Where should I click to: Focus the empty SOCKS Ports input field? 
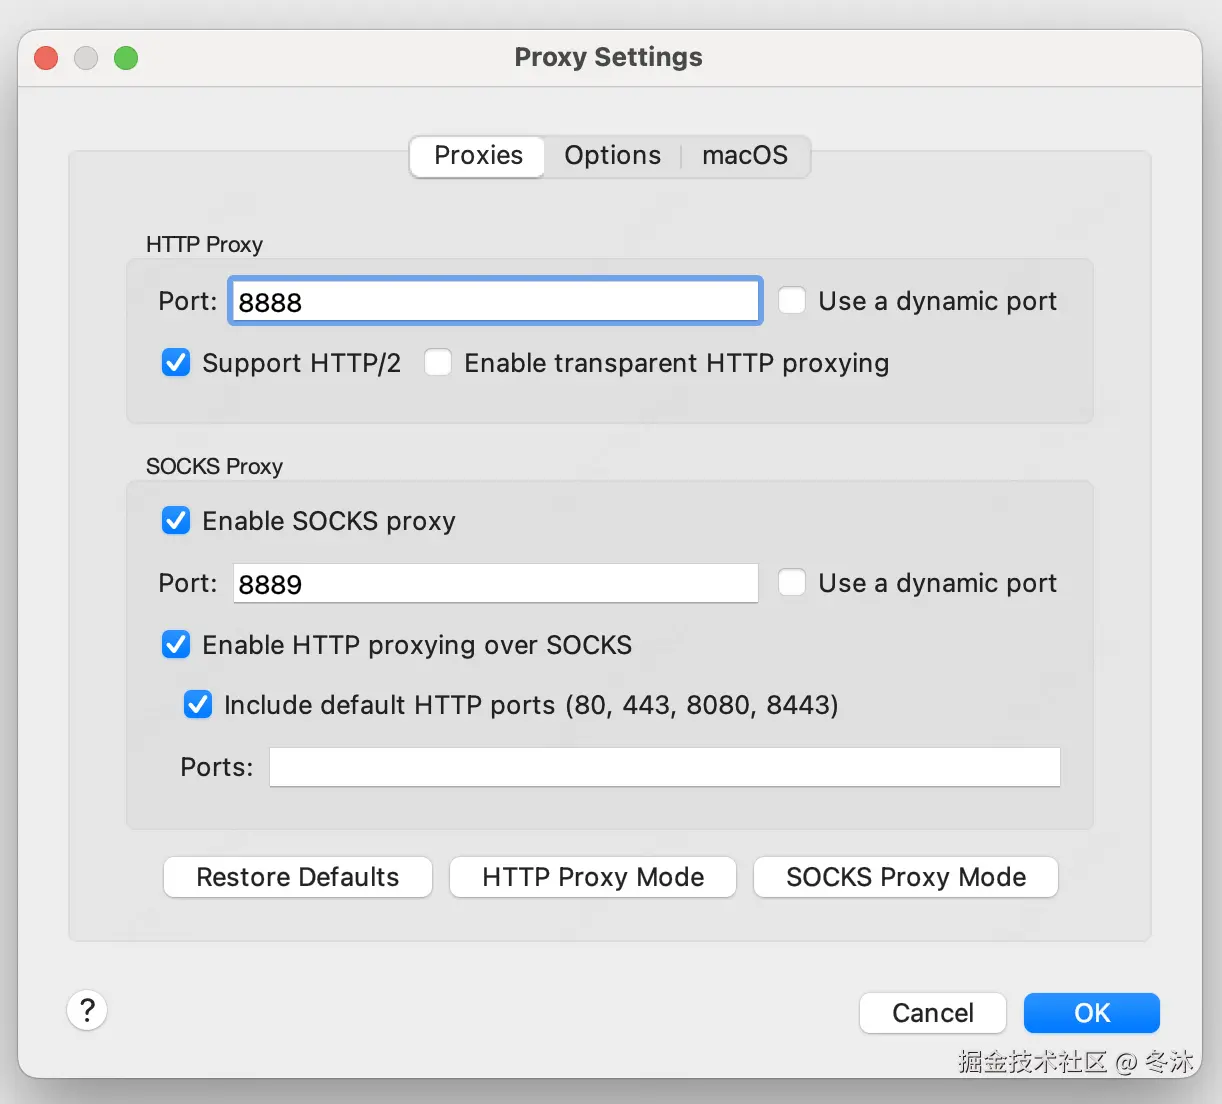[664, 767]
